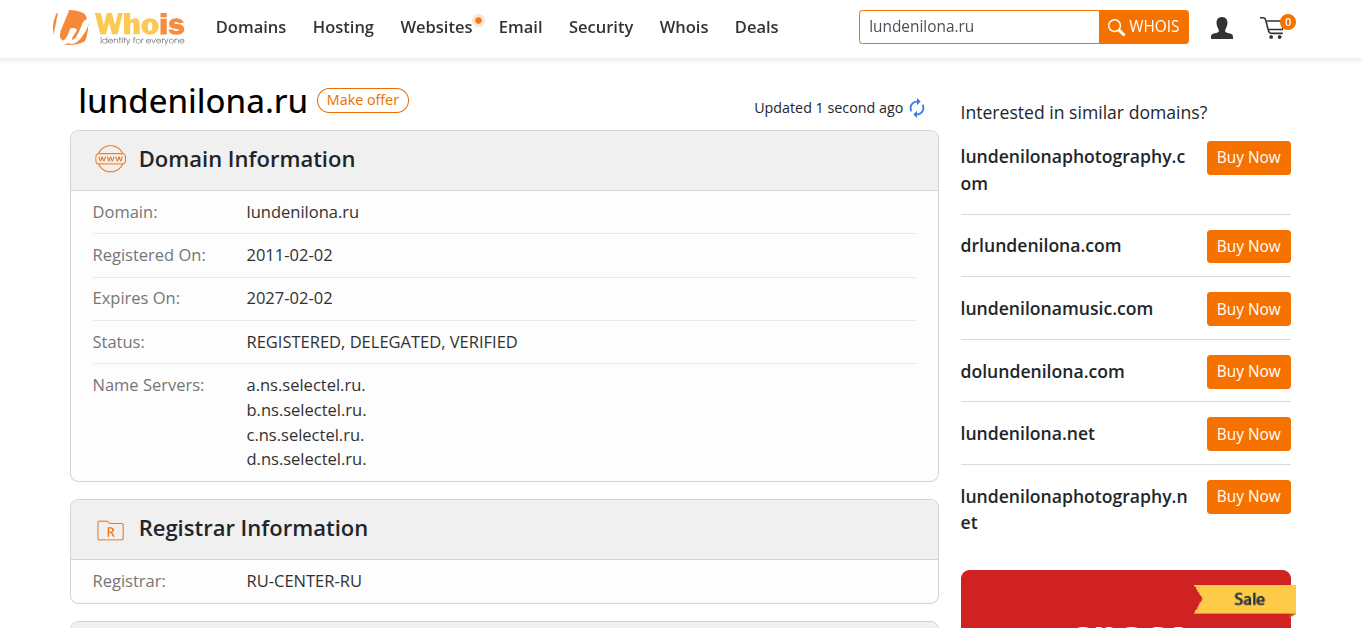Click the registrar value RU-CENTER-RU

(304, 581)
